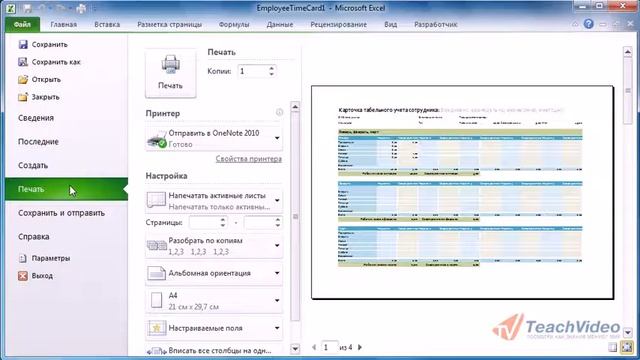Click the Save floppy disk icon
This screenshot has height=360, width=640.
(23, 44)
